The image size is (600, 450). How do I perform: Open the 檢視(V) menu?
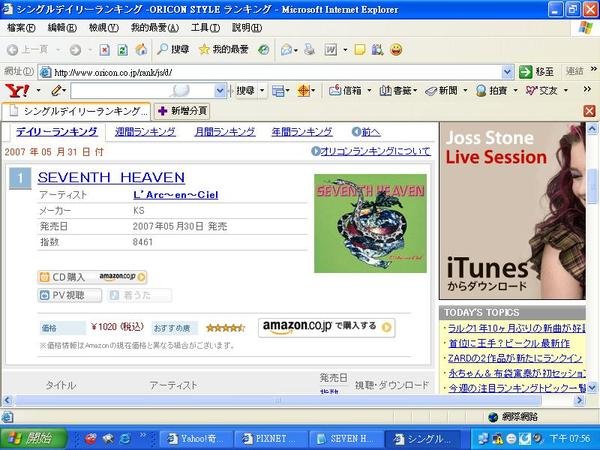coord(103,28)
